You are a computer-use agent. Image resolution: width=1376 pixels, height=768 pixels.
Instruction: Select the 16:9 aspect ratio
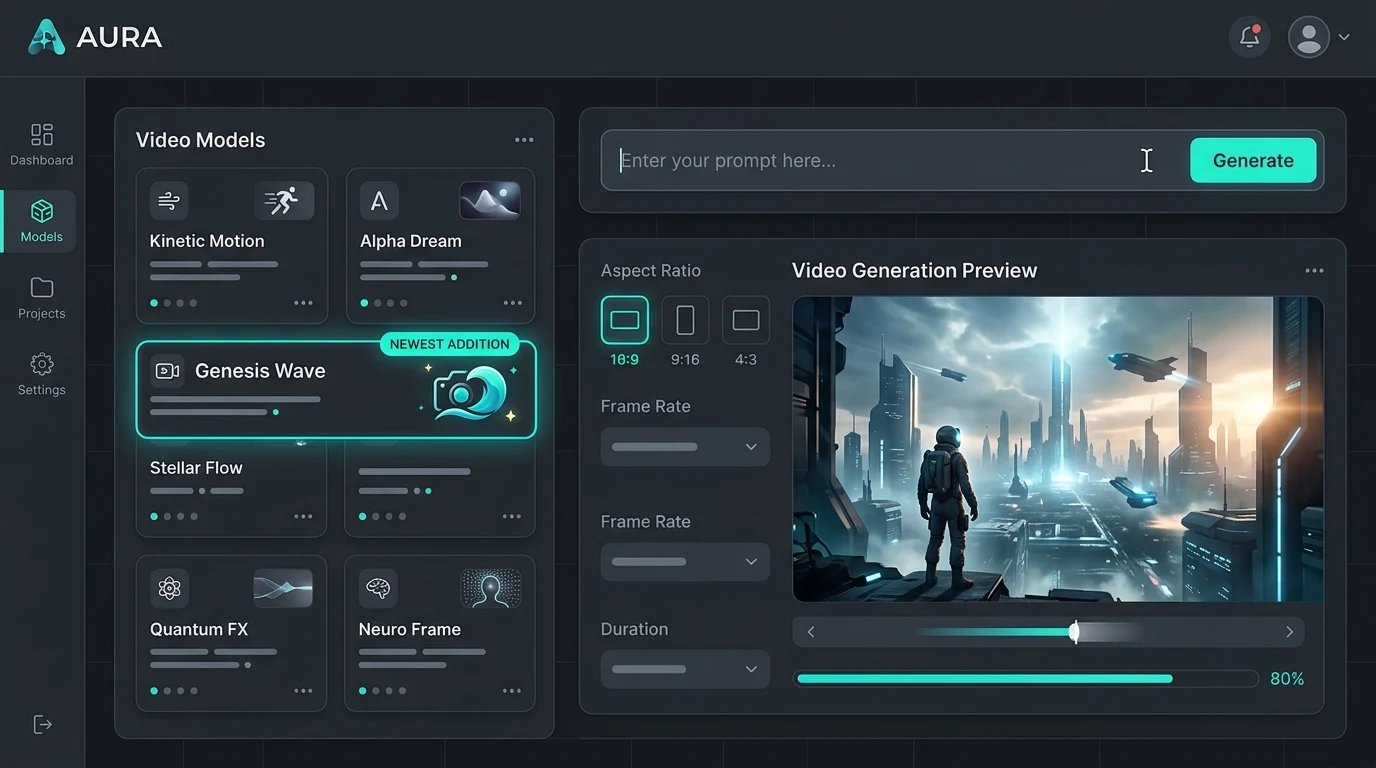pos(624,319)
